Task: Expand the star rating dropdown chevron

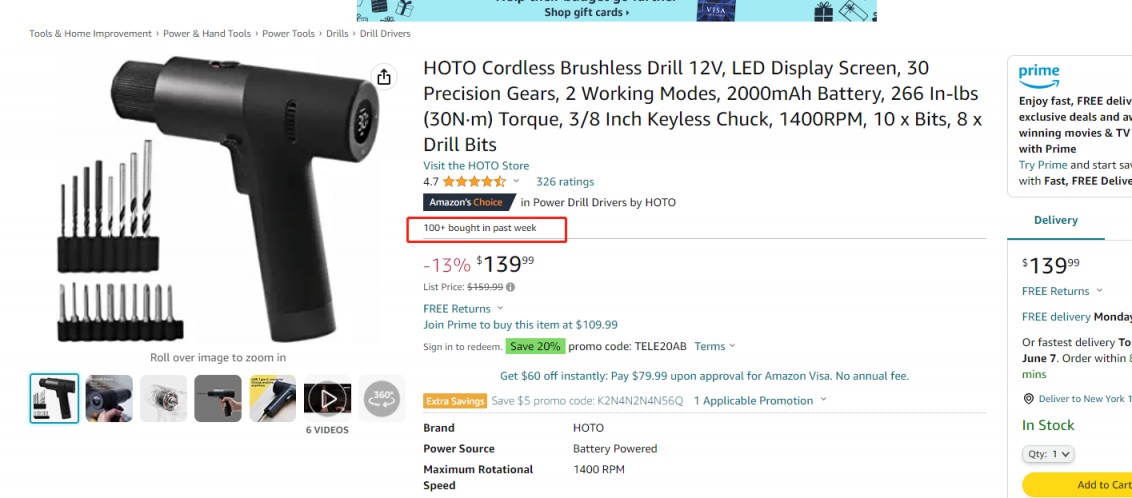Action: [x=516, y=181]
